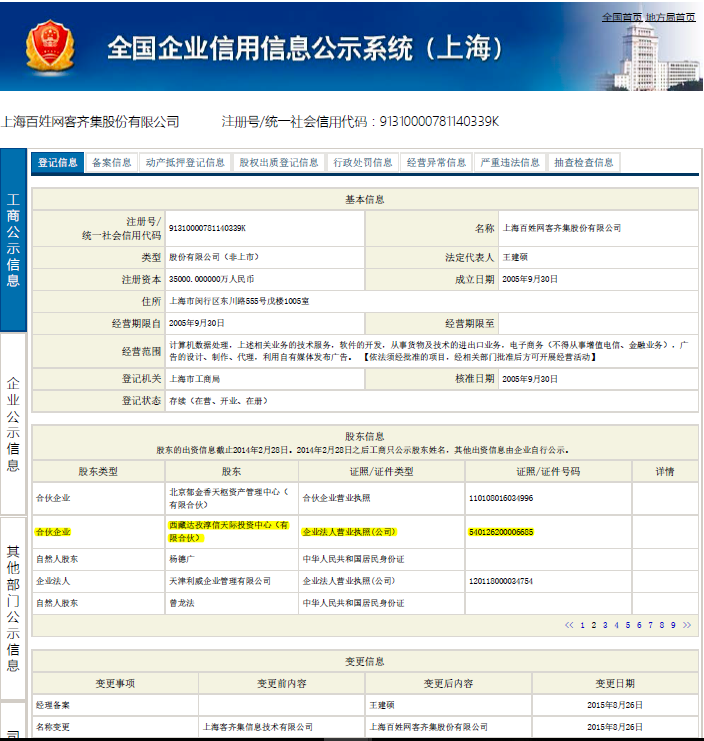Click the credit code 91310000781140339K in basic info
This screenshot has height=741, width=704.
[x=207, y=228]
